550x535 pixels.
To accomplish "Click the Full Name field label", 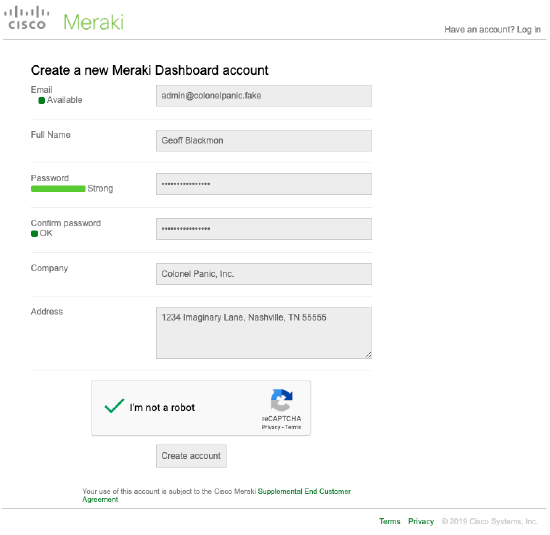I will [x=51, y=135].
